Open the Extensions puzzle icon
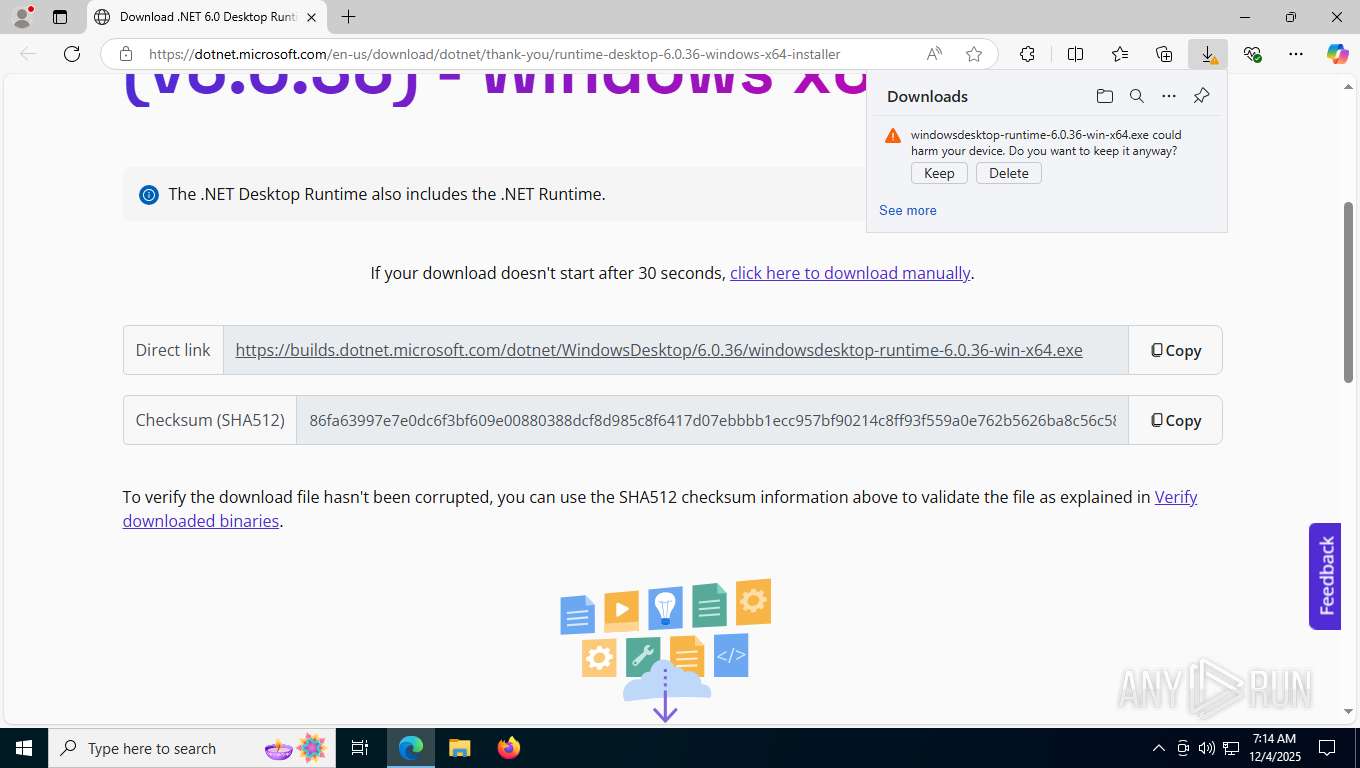Image resolution: width=1360 pixels, height=768 pixels. (1027, 54)
